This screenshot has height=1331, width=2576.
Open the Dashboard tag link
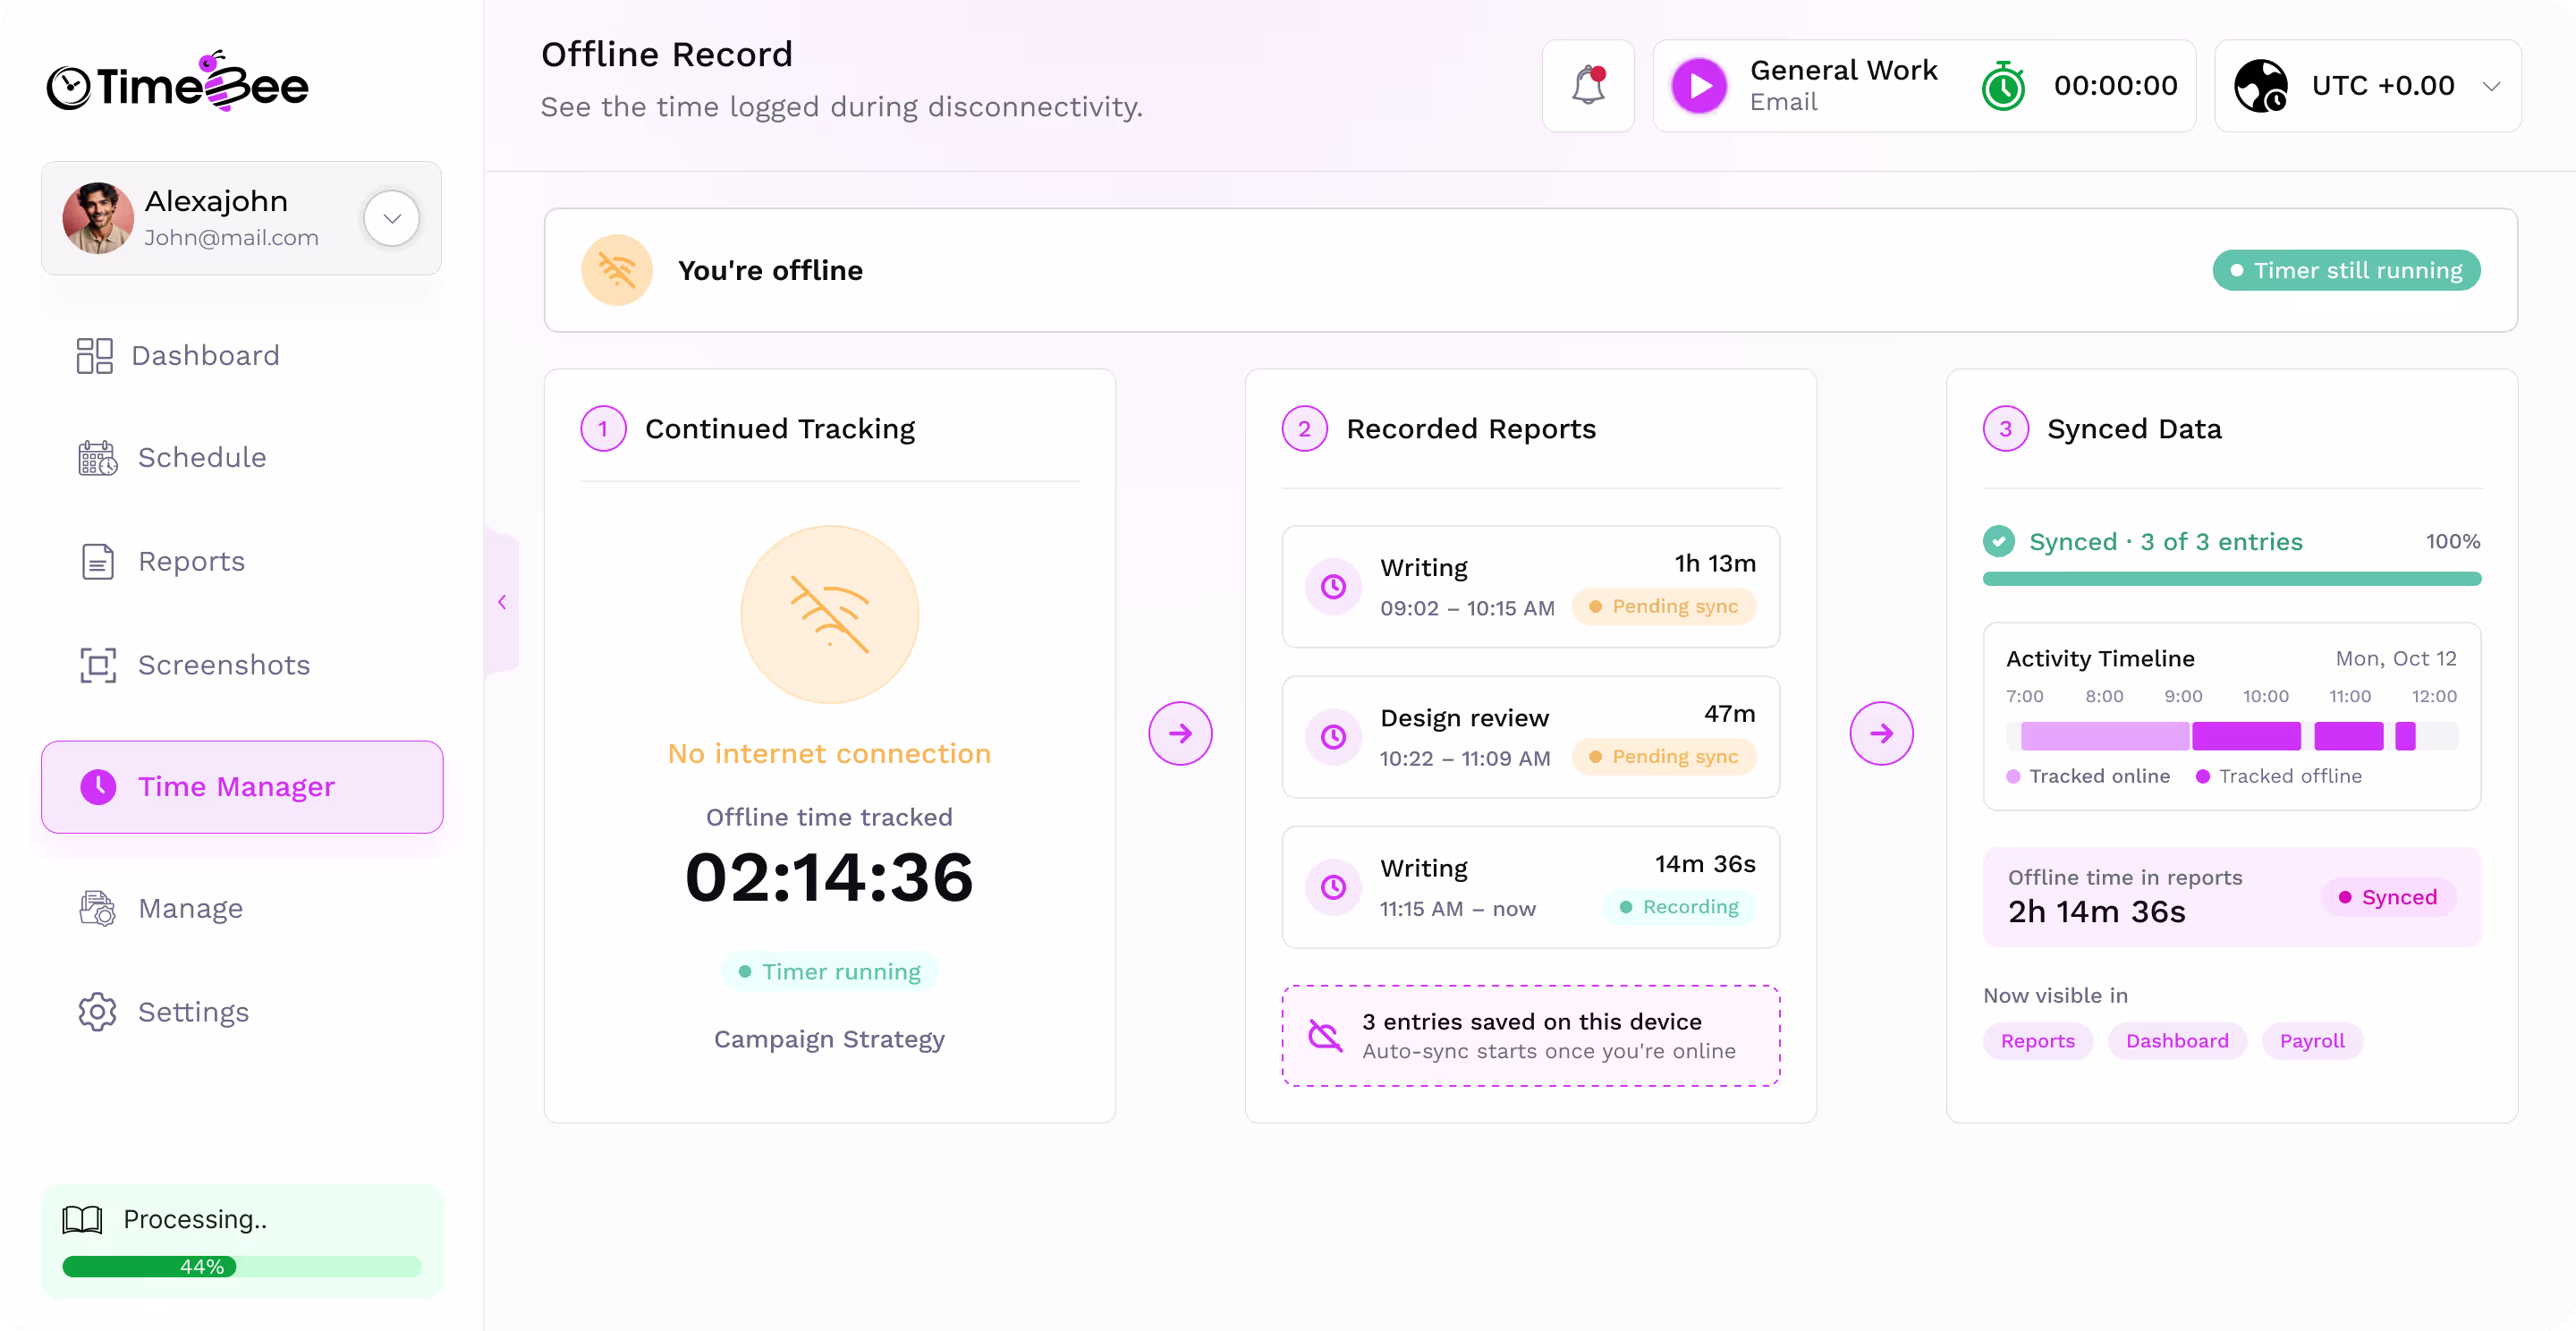[x=2176, y=1041]
